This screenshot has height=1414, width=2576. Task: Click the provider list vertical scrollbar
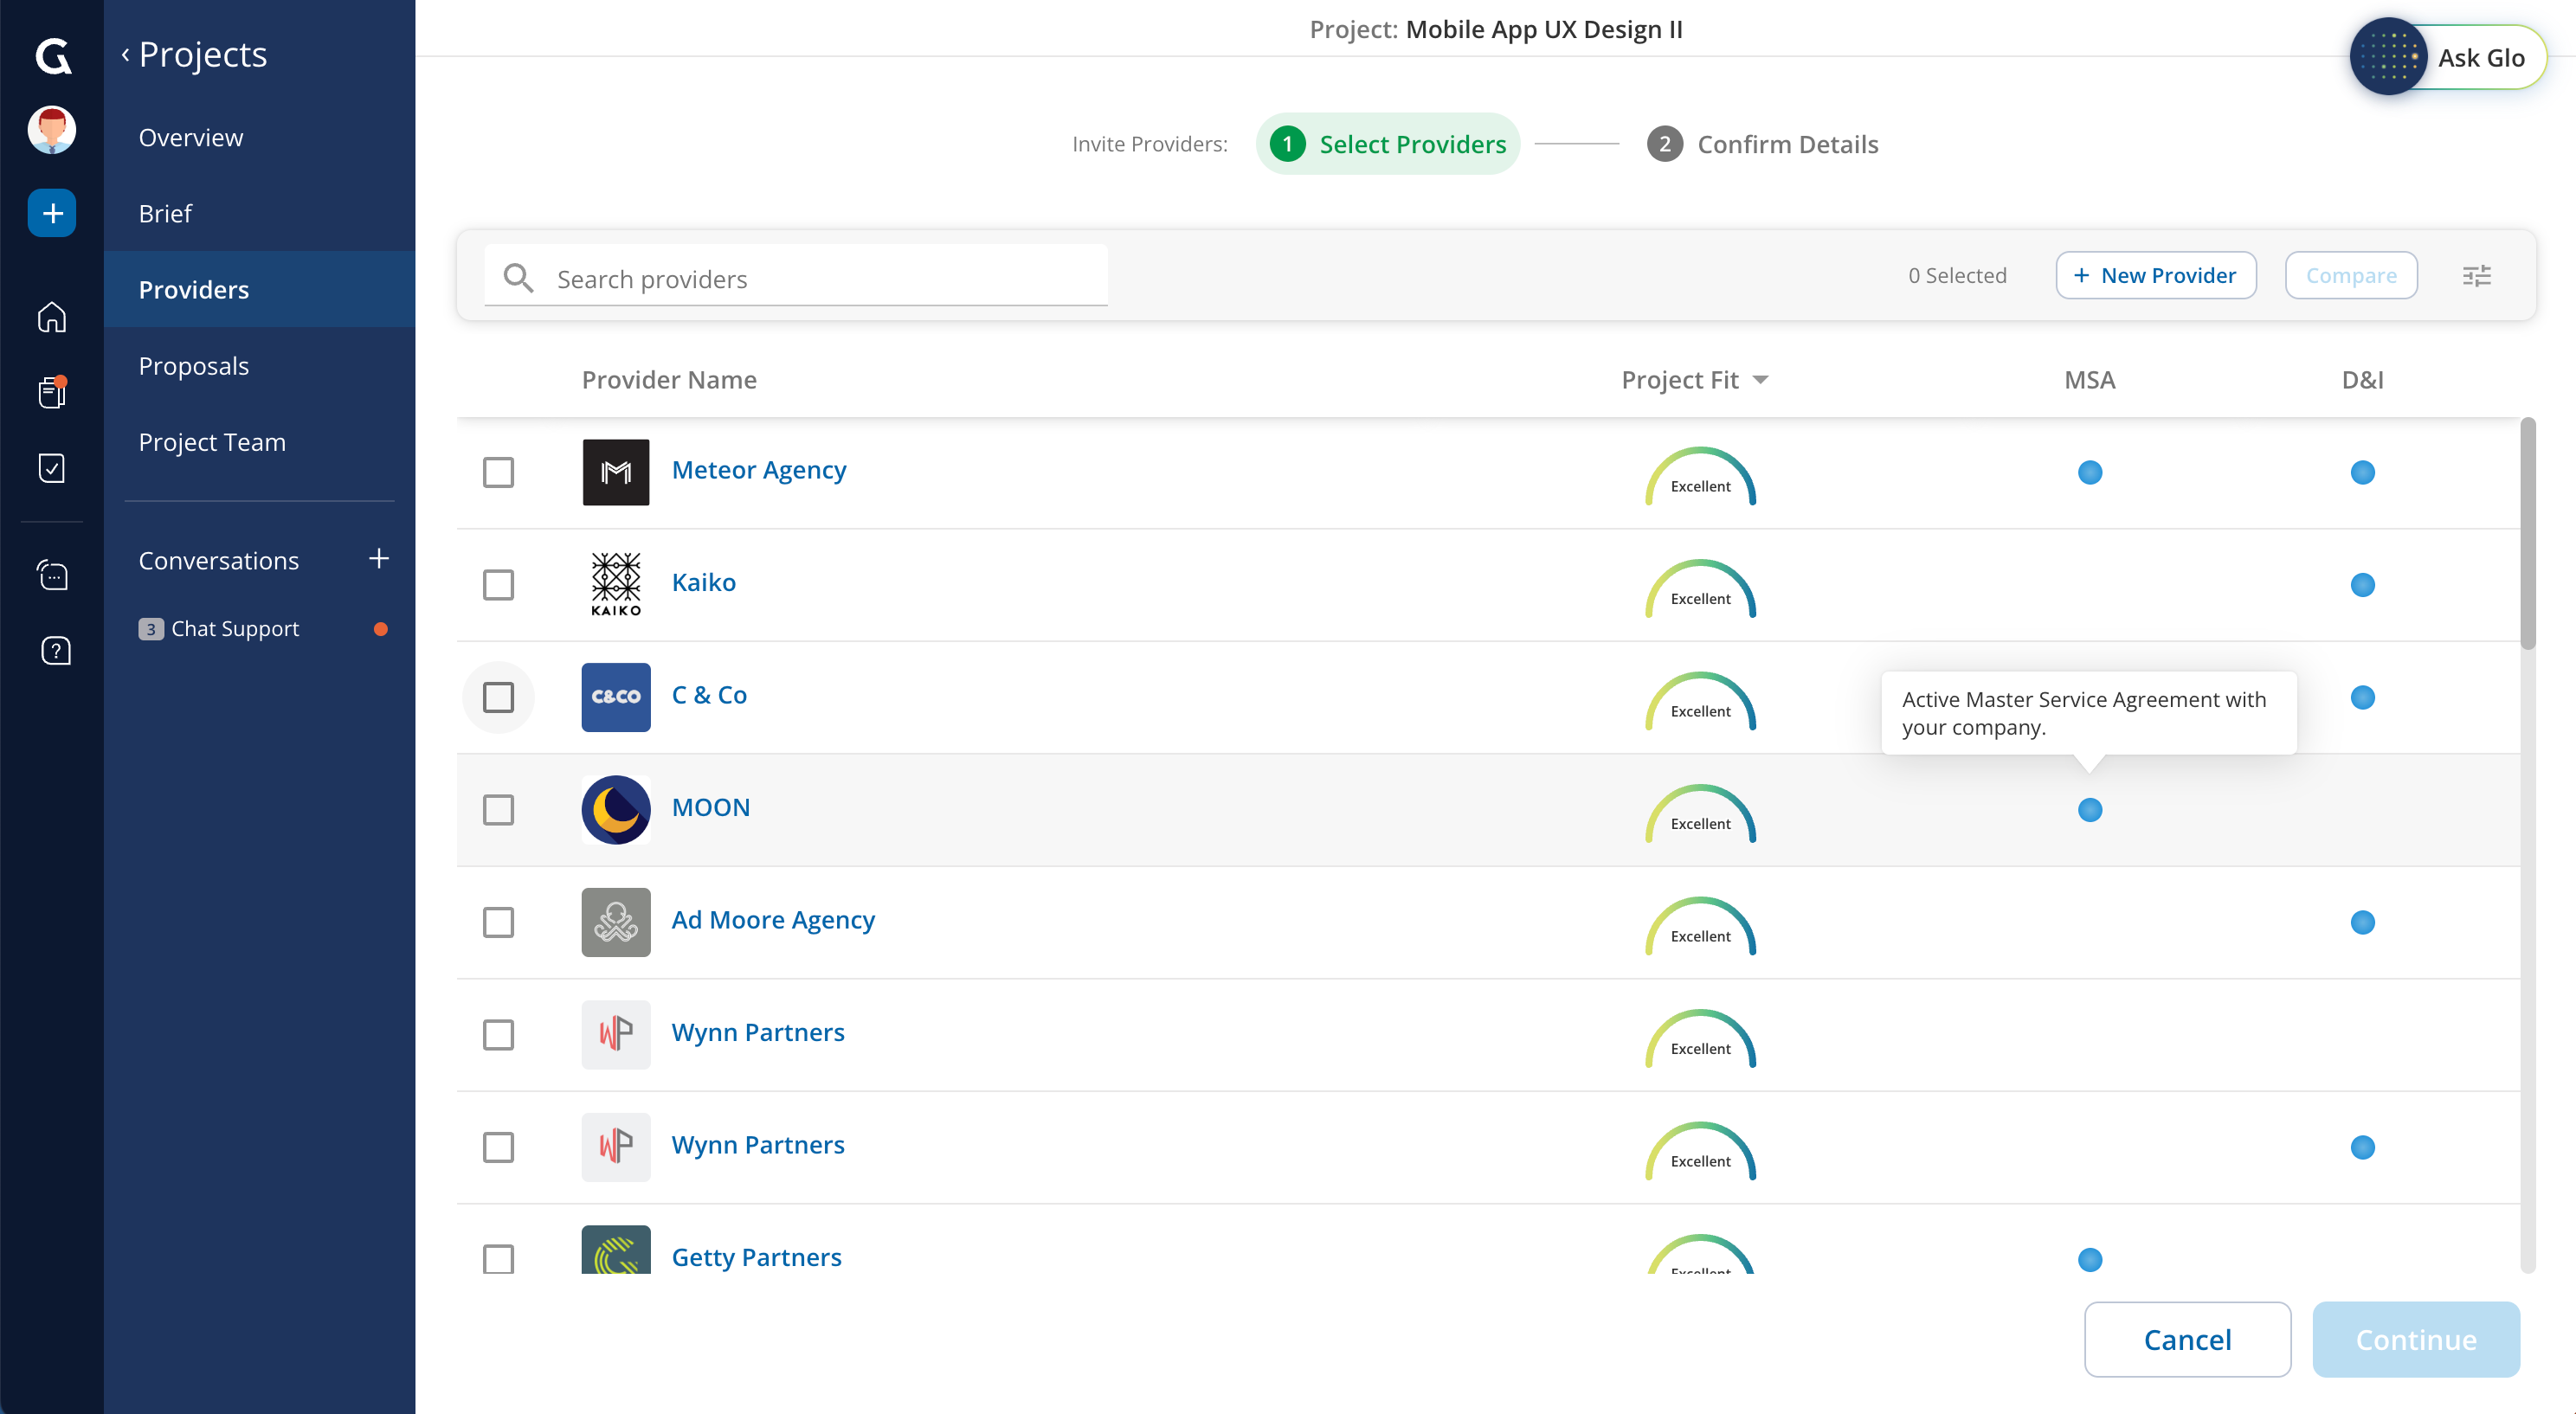tap(2527, 535)
